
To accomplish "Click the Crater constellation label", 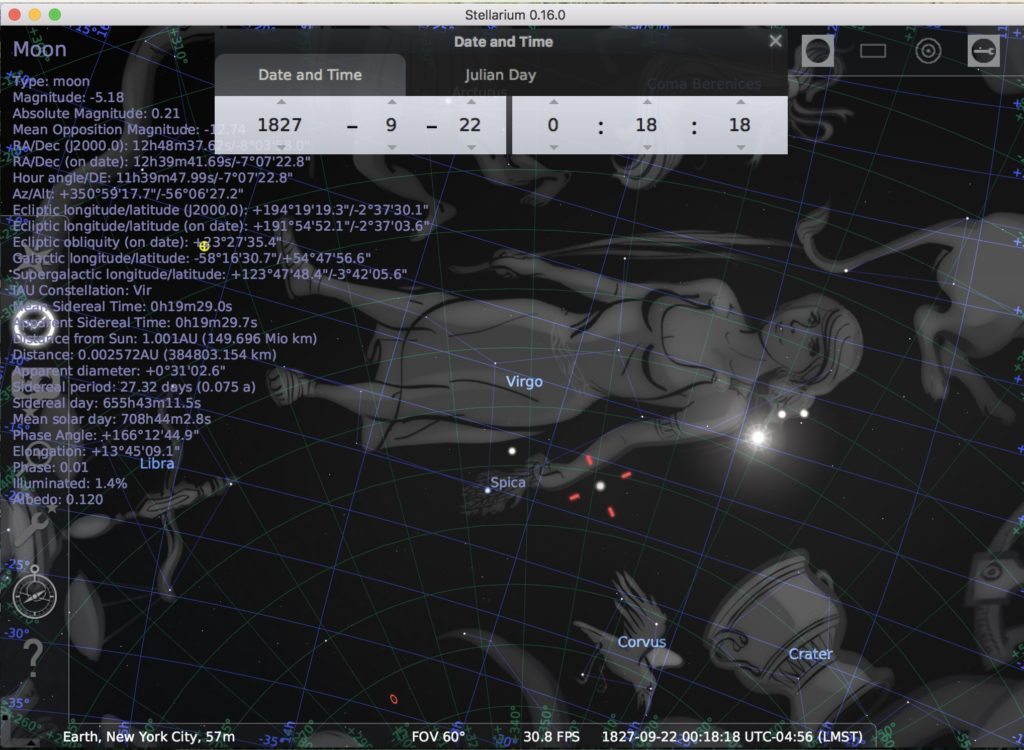I will [810, 654].
